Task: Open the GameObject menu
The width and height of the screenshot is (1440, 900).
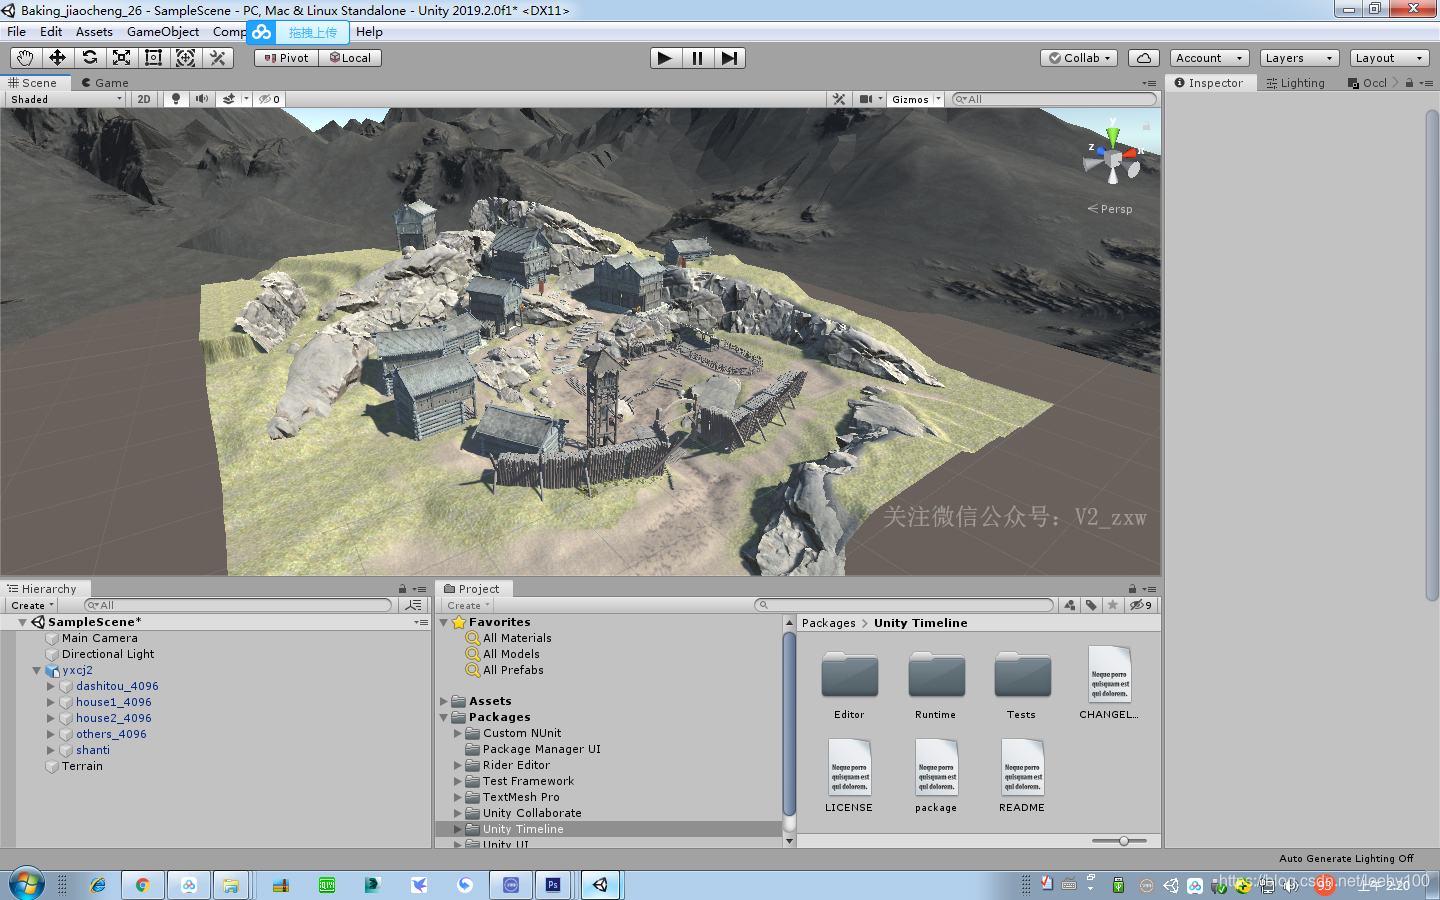Action: coord(163,32)
